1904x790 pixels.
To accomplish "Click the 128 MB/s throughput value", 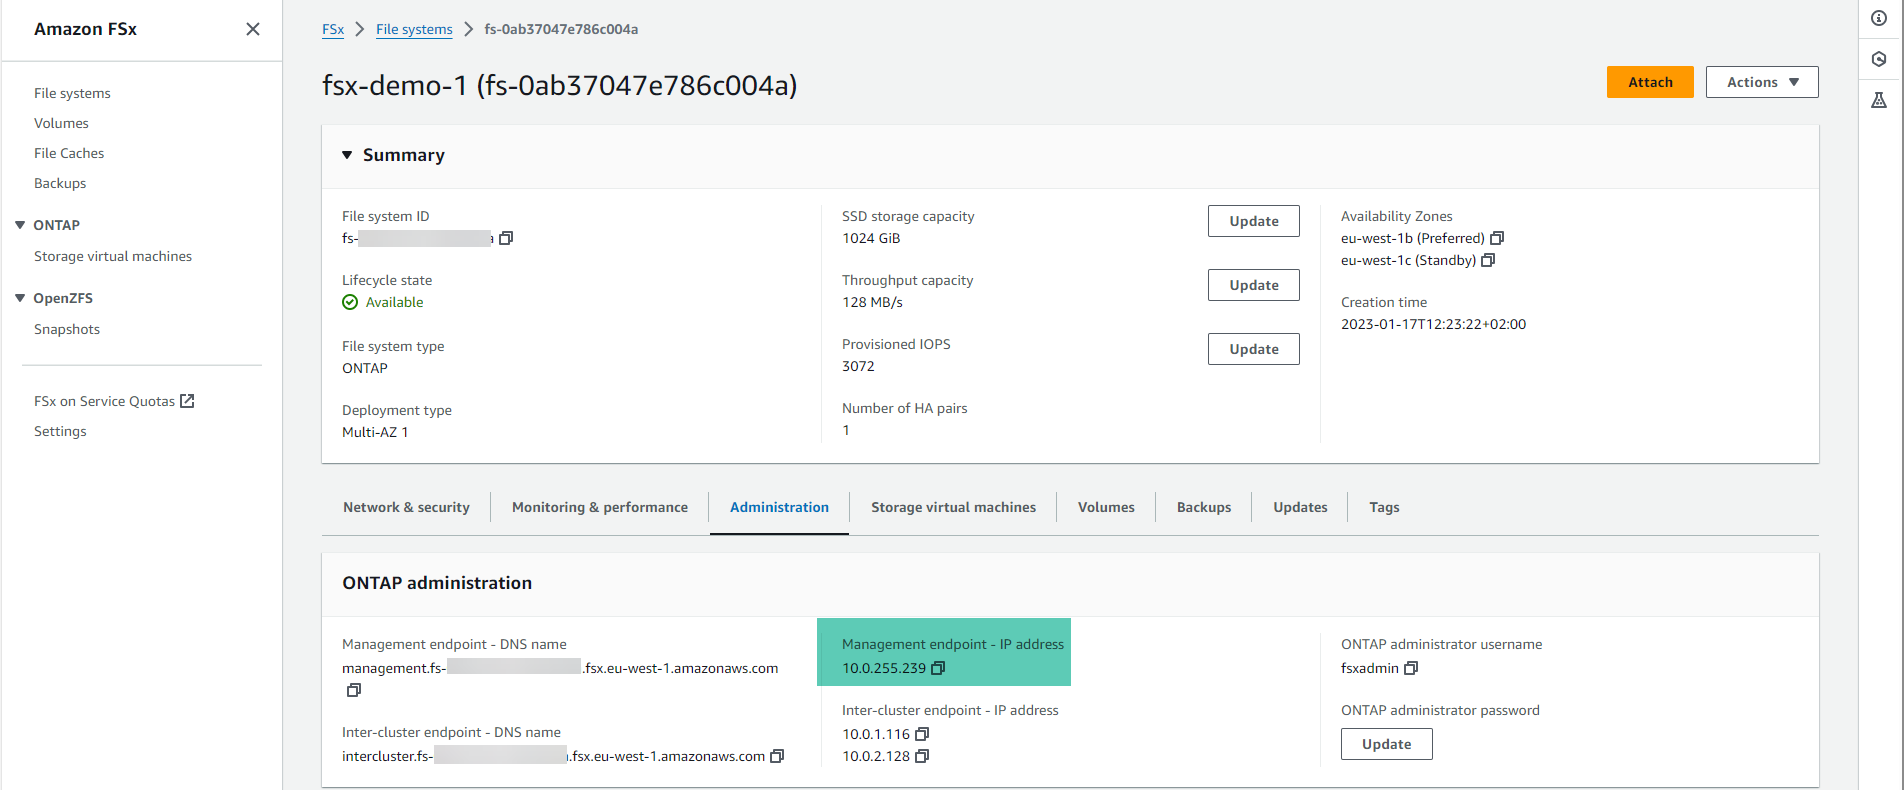I will click(872, 302).
